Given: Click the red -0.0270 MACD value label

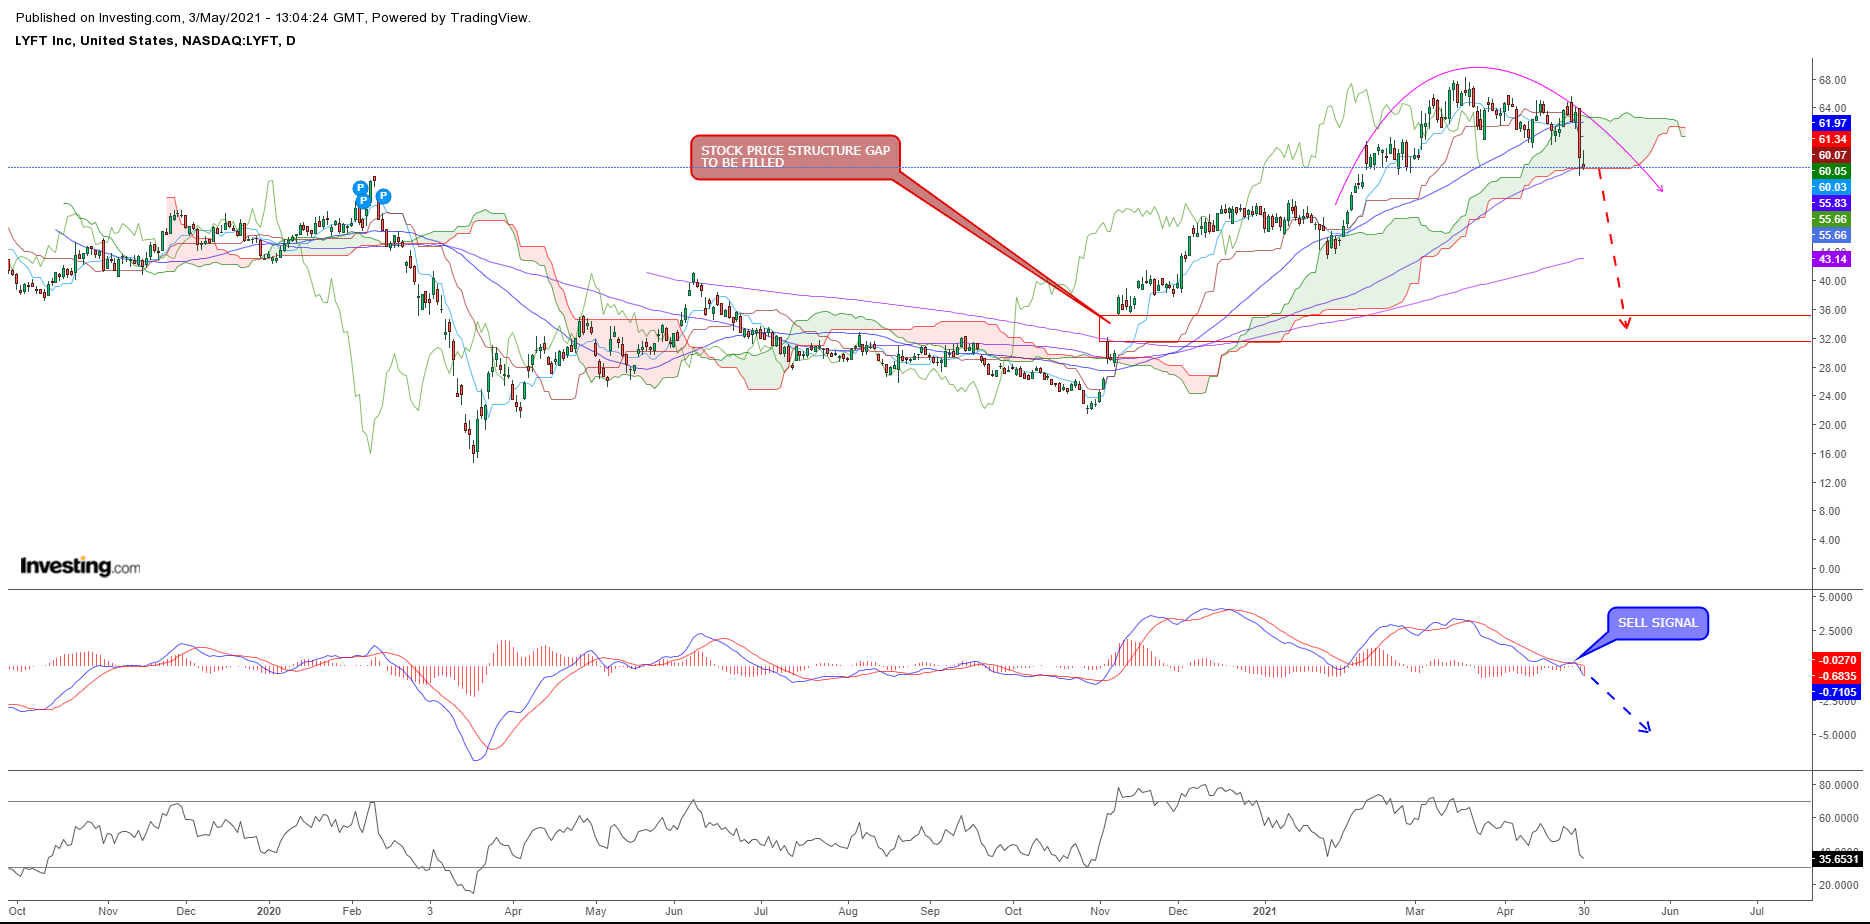Looking at the screenshot, I should (x=1836, y=660).
